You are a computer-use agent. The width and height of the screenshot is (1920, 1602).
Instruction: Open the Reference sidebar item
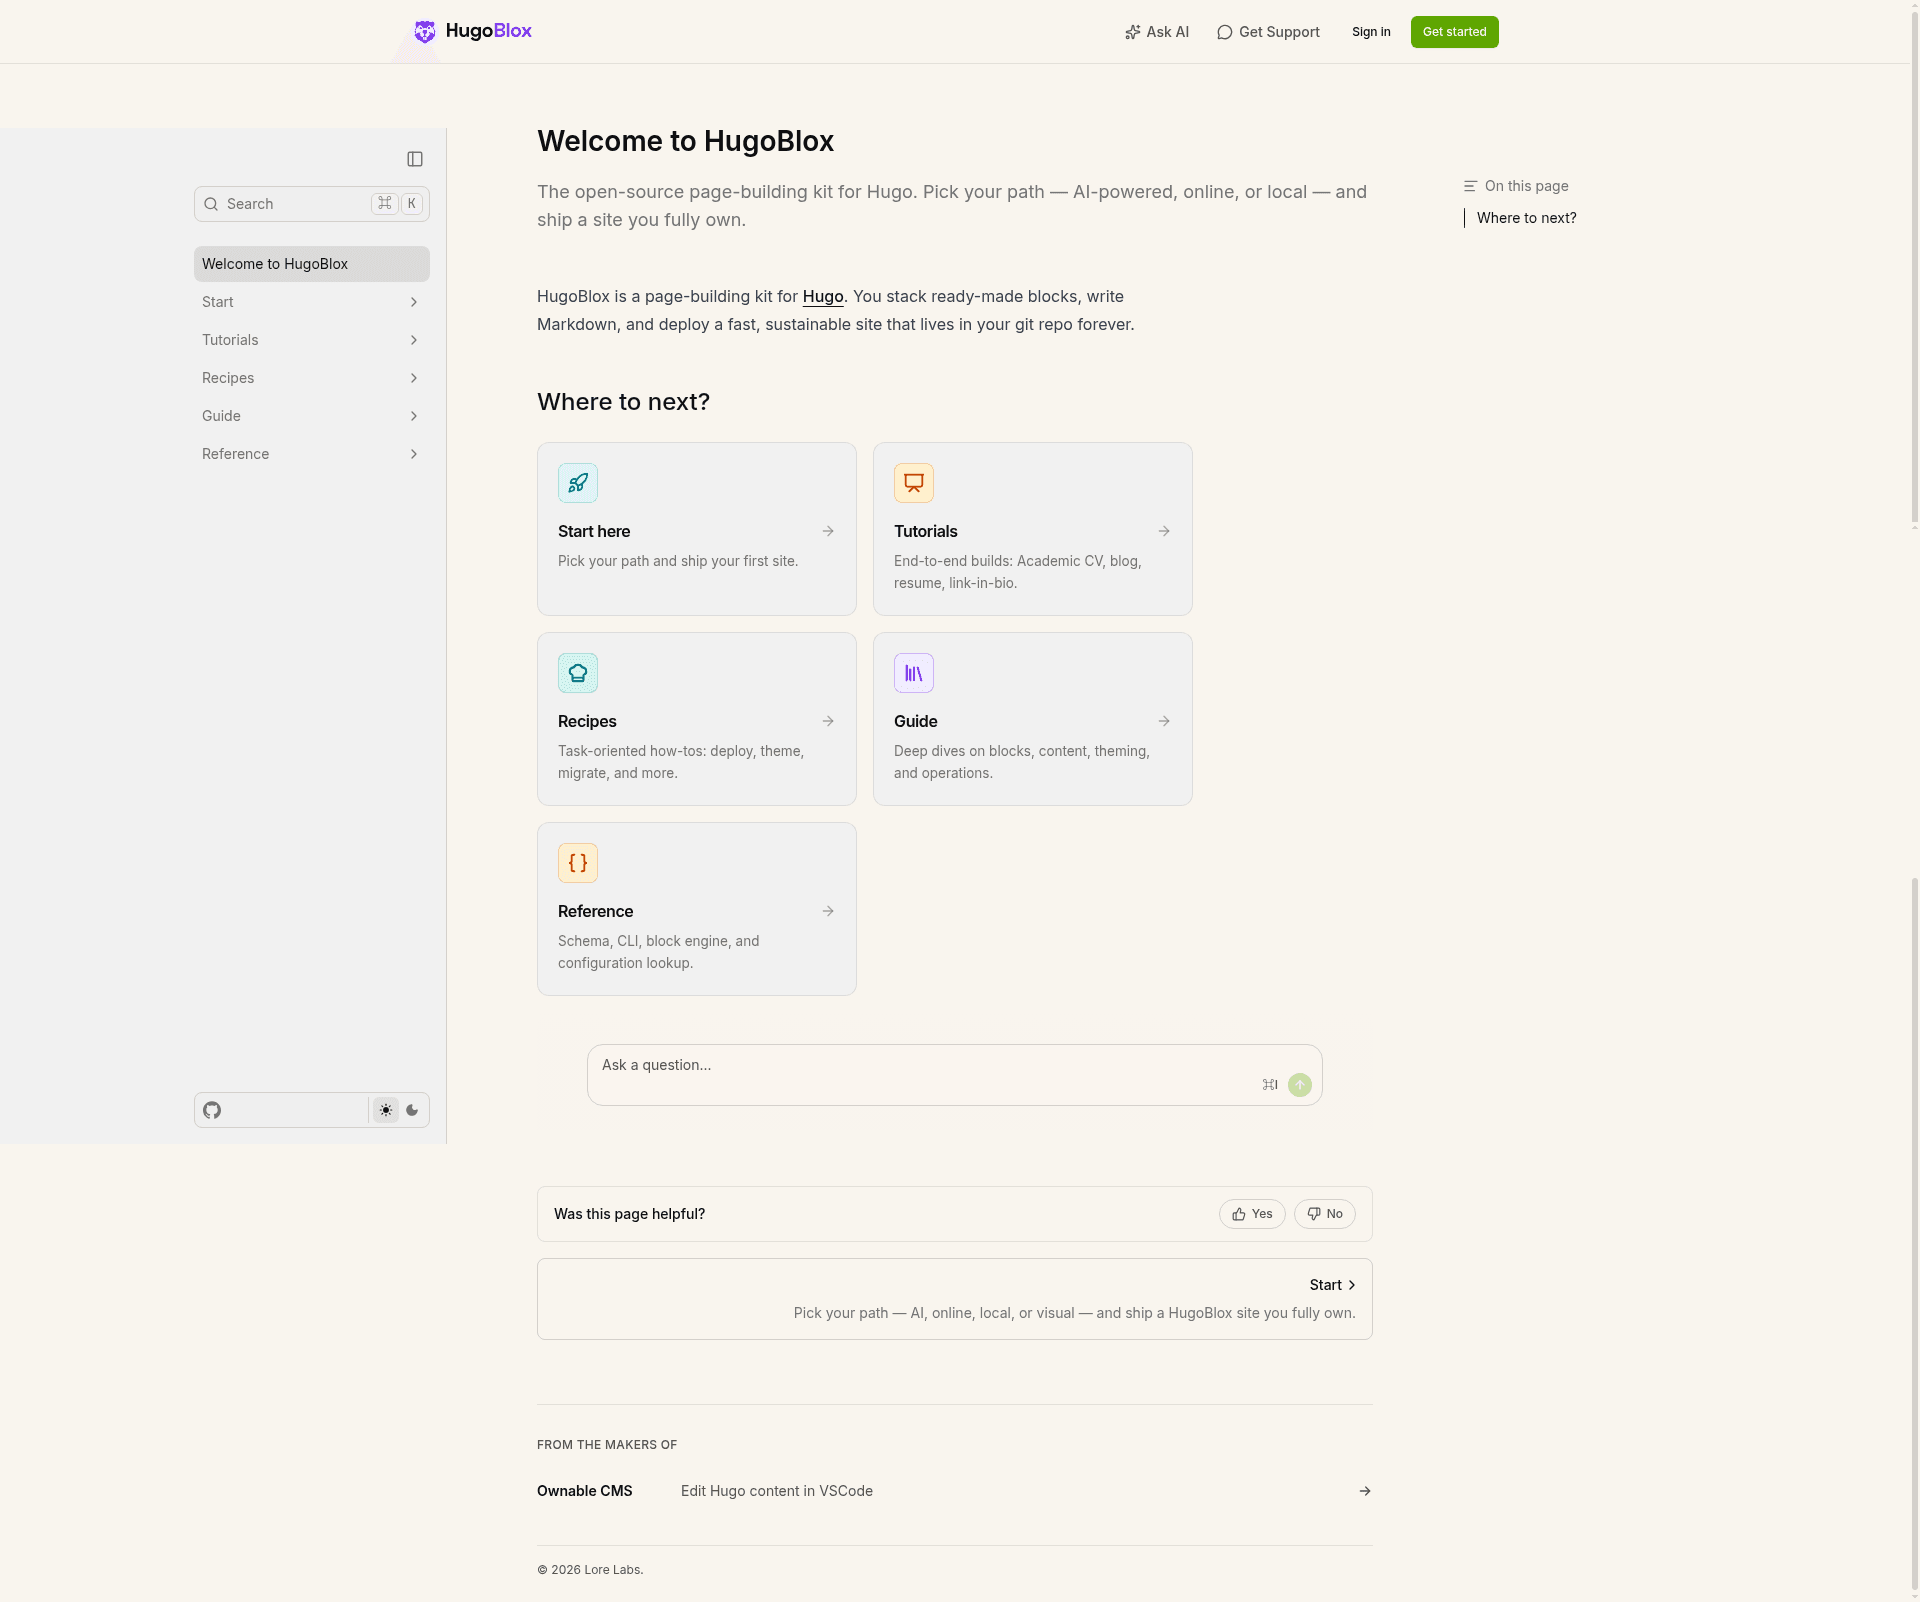pos(312,454)
